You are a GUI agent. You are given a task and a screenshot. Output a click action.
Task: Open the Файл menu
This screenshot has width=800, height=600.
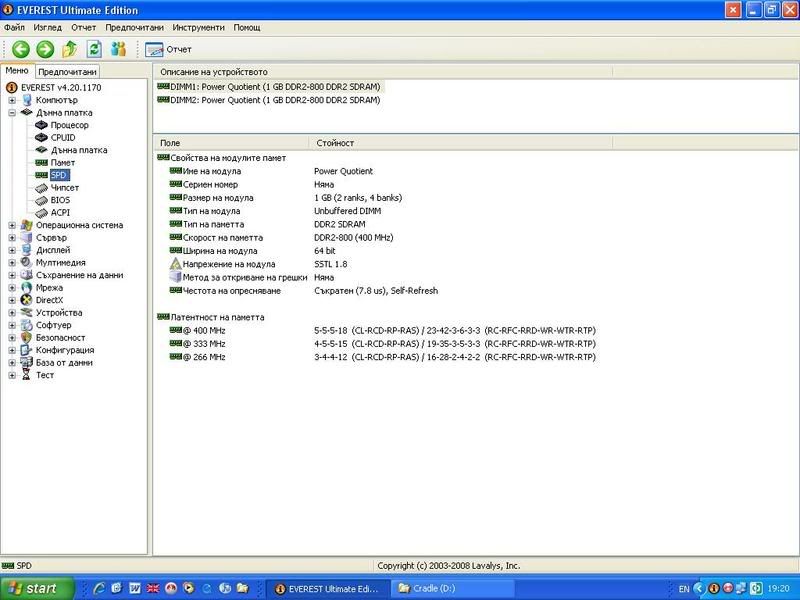[x=14, y=27]
